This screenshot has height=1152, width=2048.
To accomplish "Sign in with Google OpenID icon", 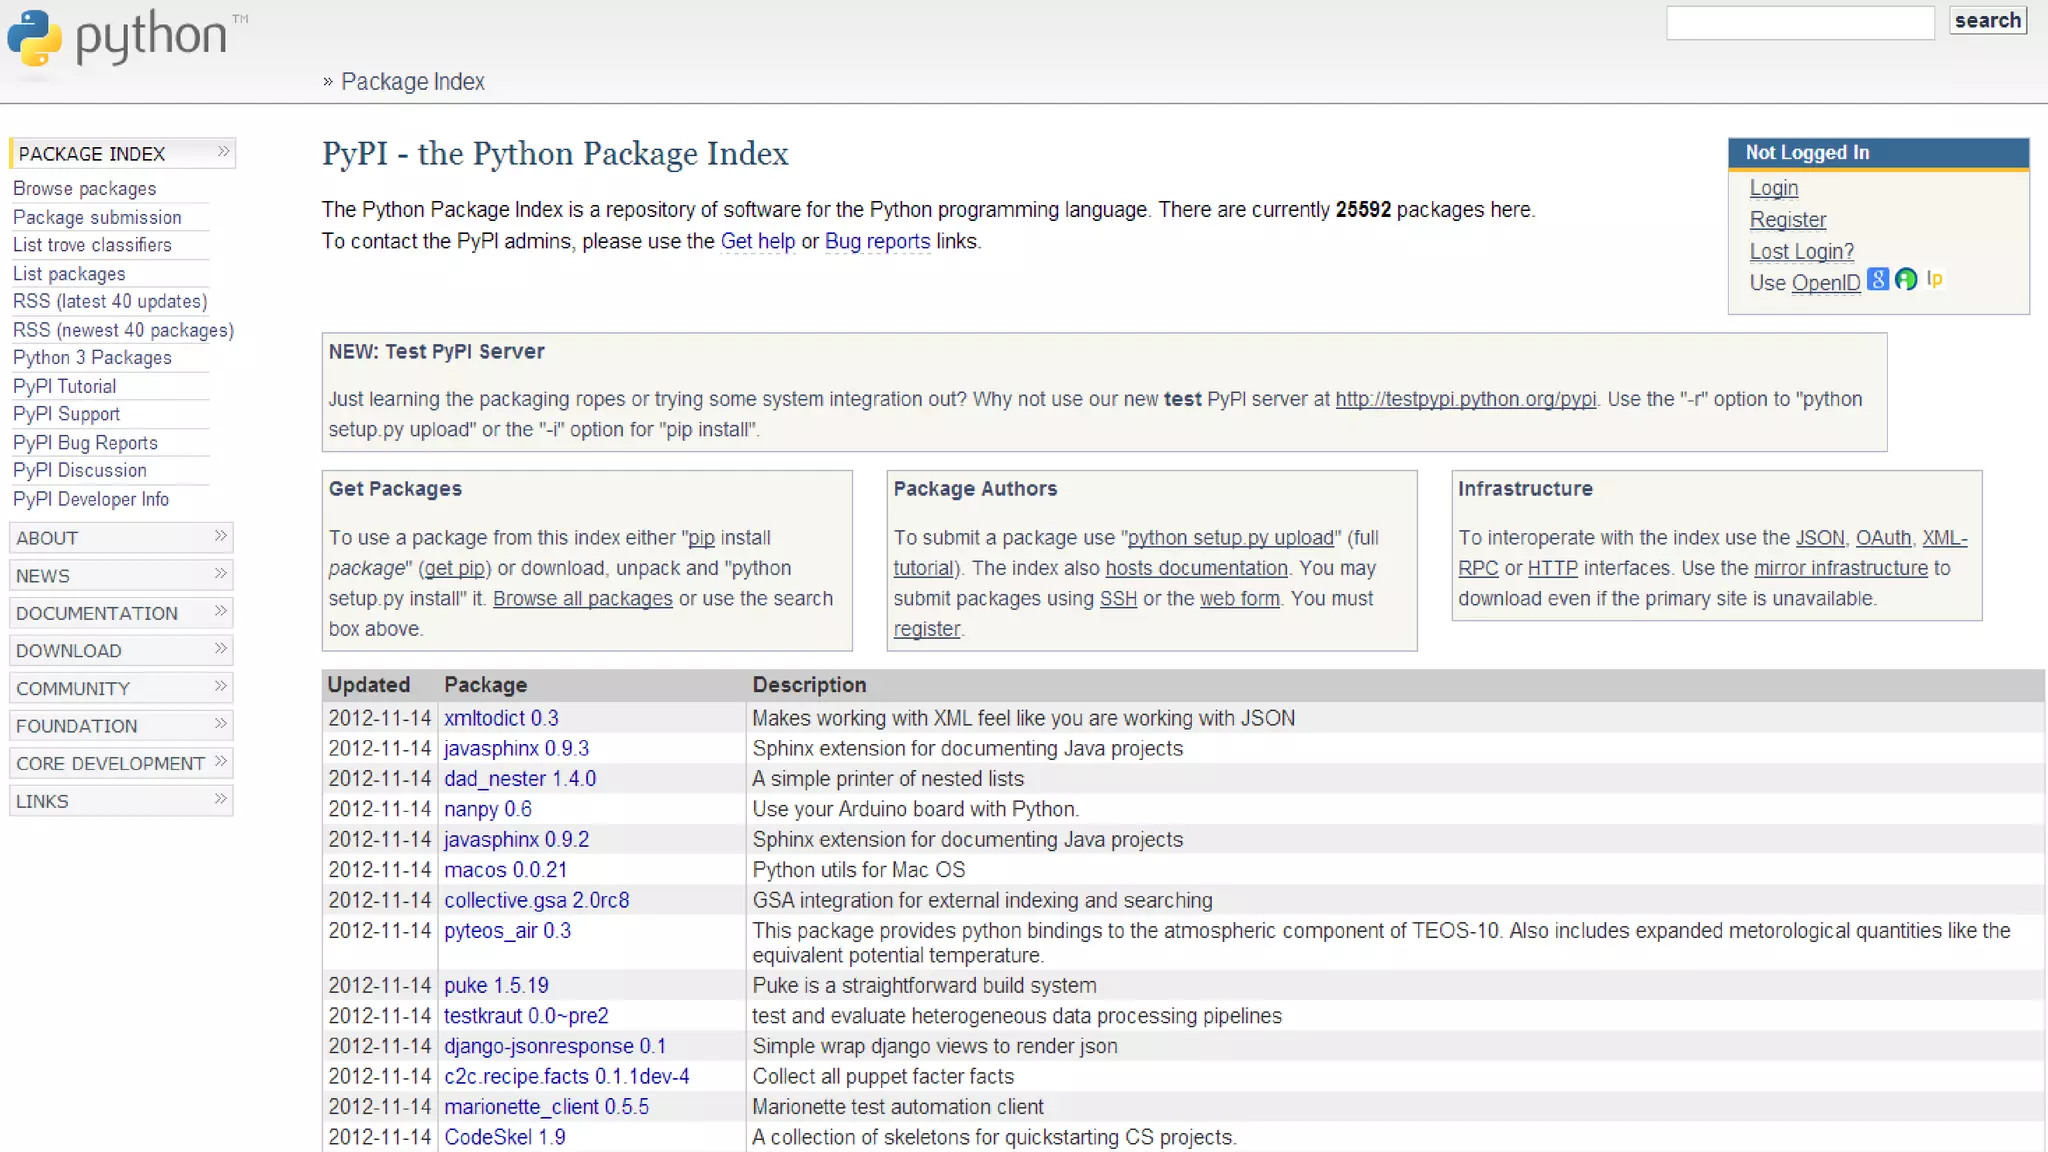I will point(1878,280).
